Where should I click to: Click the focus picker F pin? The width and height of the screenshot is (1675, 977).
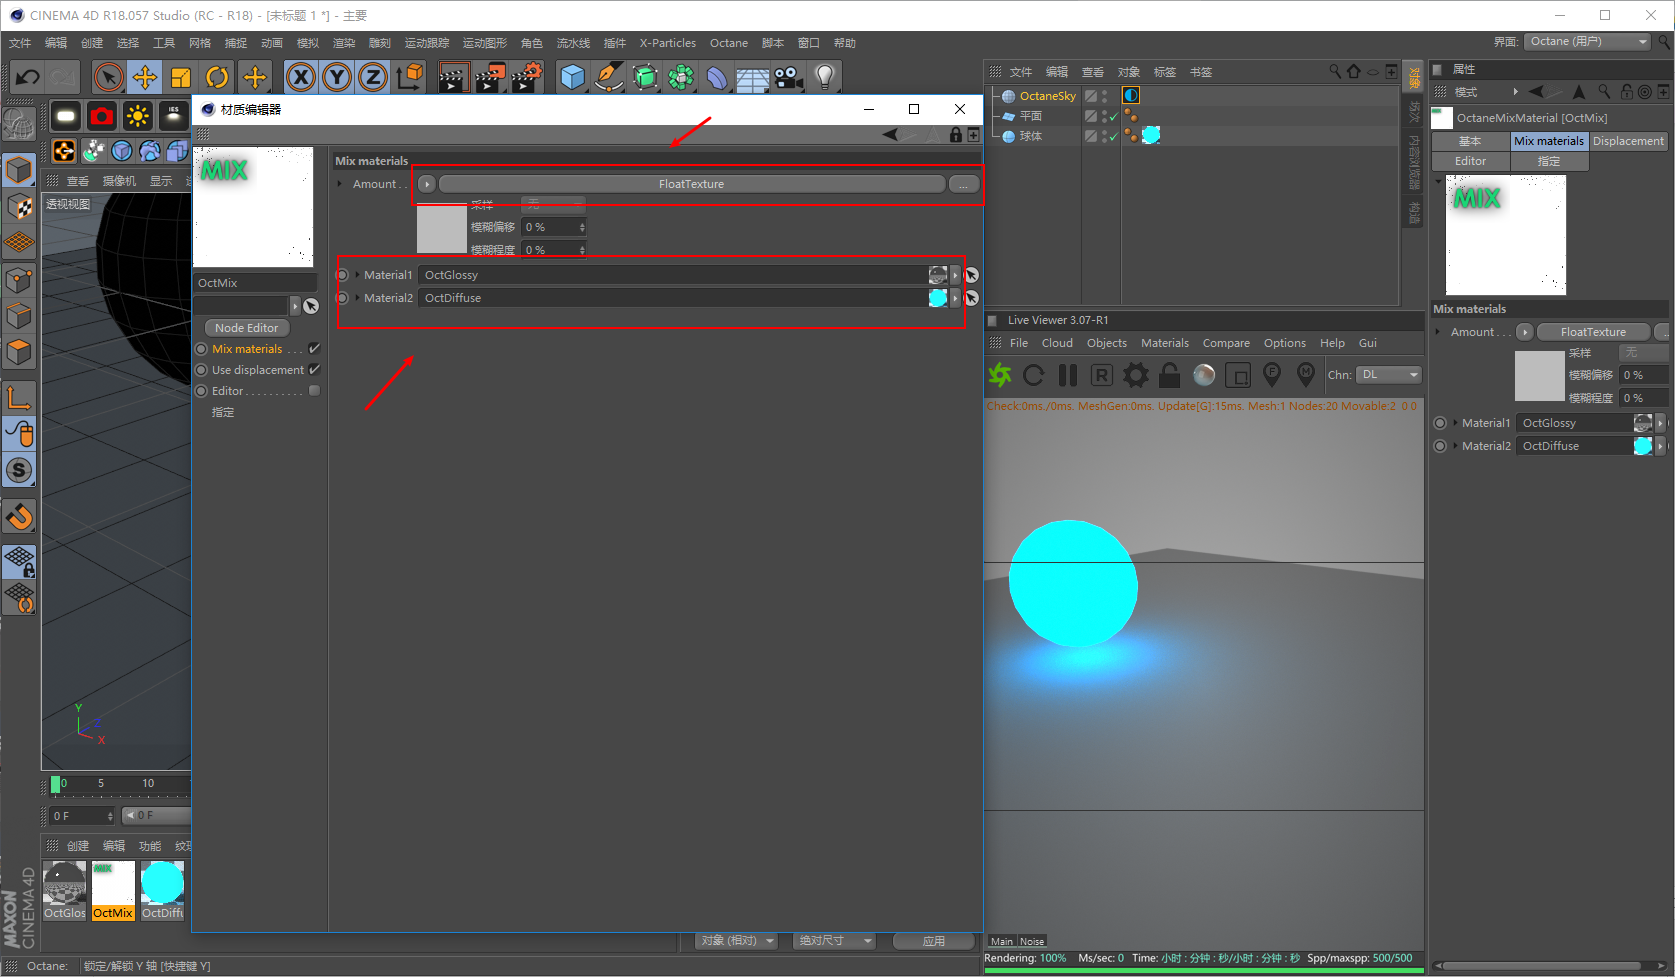(x=1272, y=375)
